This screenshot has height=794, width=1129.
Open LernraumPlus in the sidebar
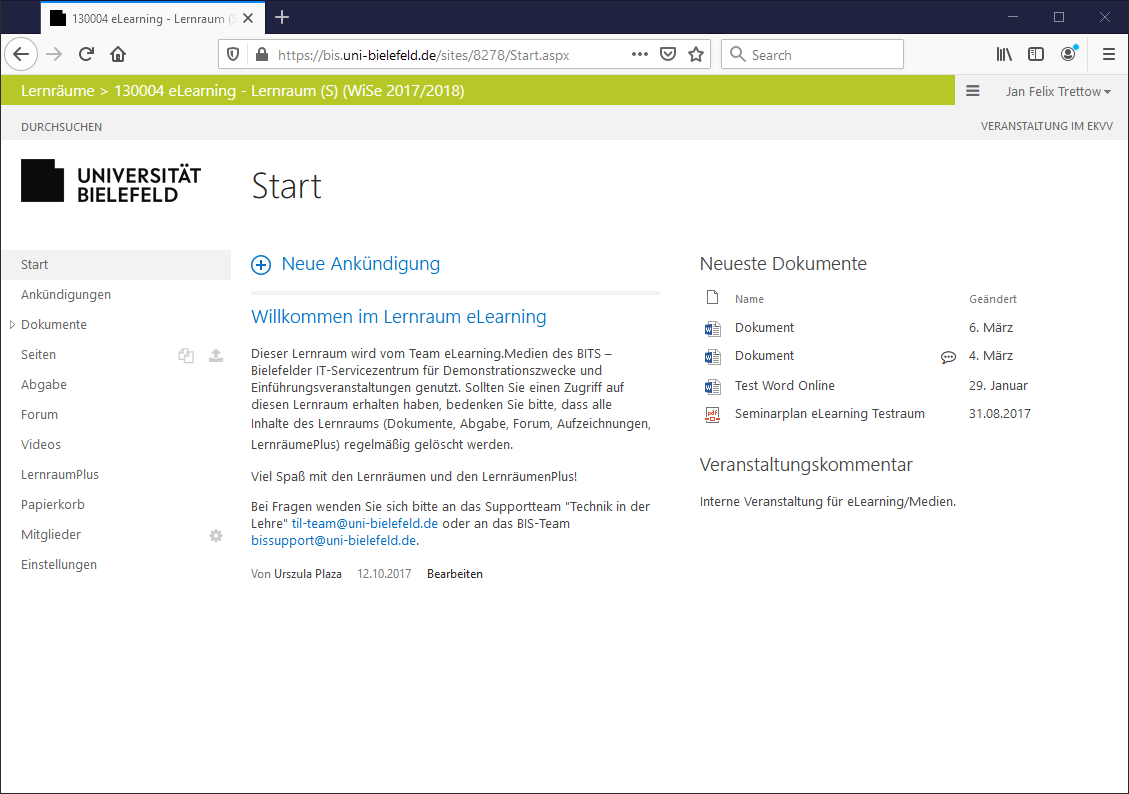pyautogui.click(x=60, y=474)
